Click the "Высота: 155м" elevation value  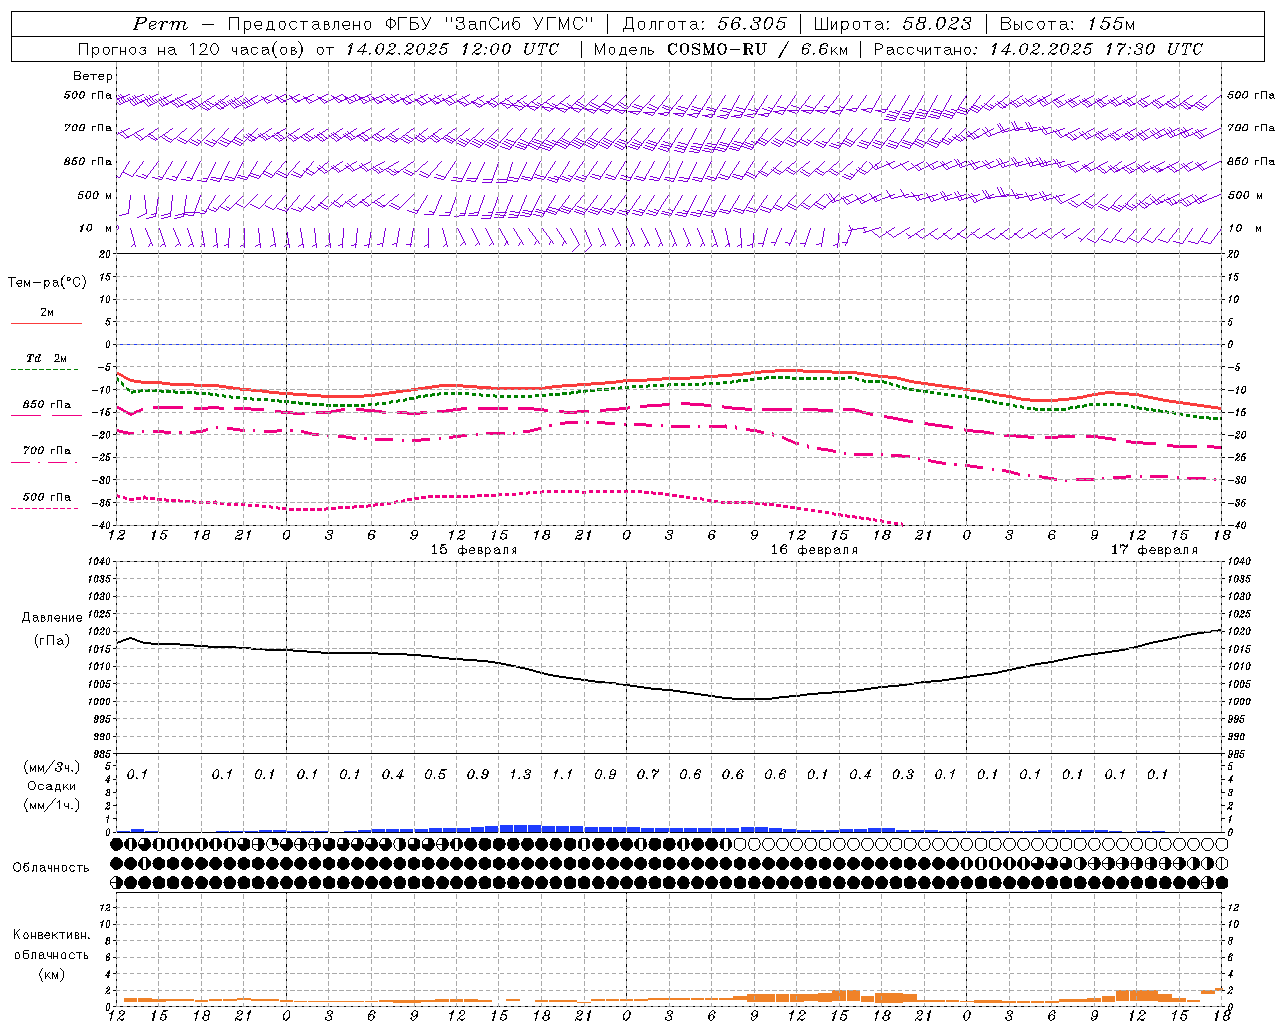click(1067, 24)
